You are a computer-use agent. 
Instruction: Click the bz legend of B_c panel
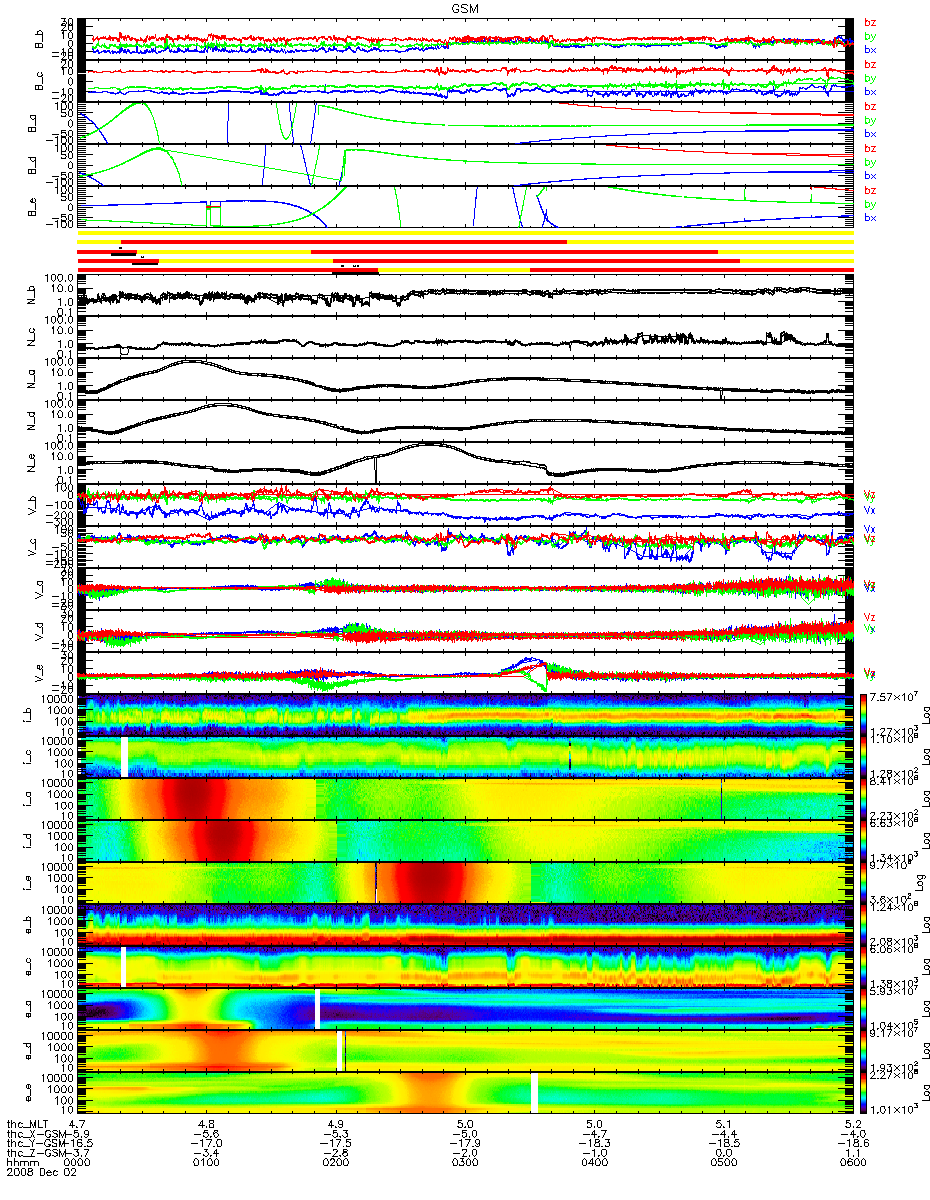[x=870, y=65]
